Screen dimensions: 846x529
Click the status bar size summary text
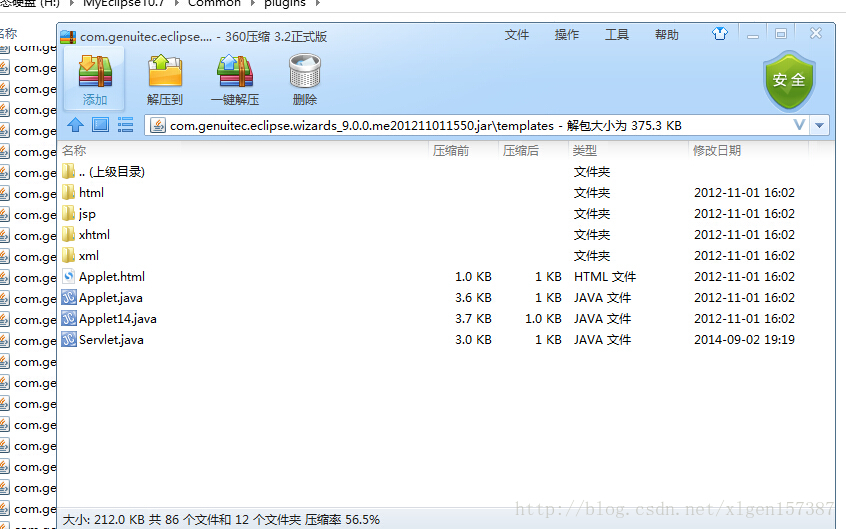[x=221, y=520]
